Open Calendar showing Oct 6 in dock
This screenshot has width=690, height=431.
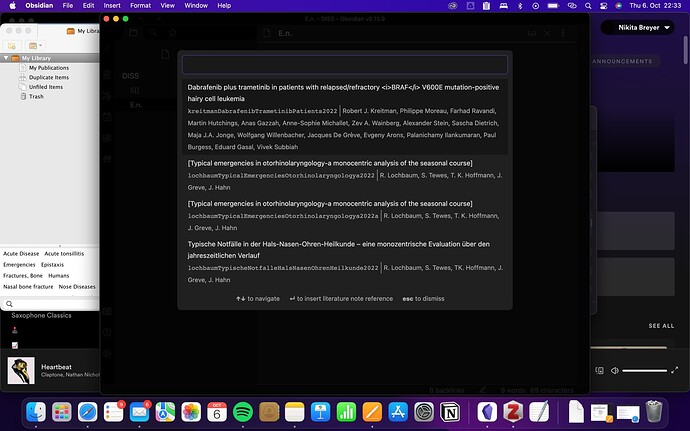tap(217, 413)
